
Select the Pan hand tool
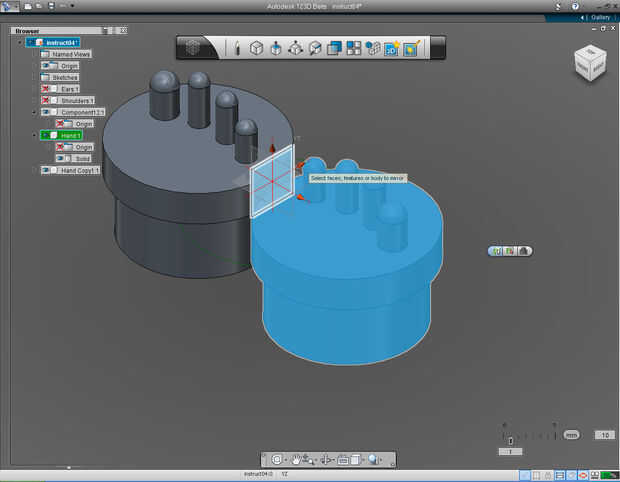click(x=297, y=459)
